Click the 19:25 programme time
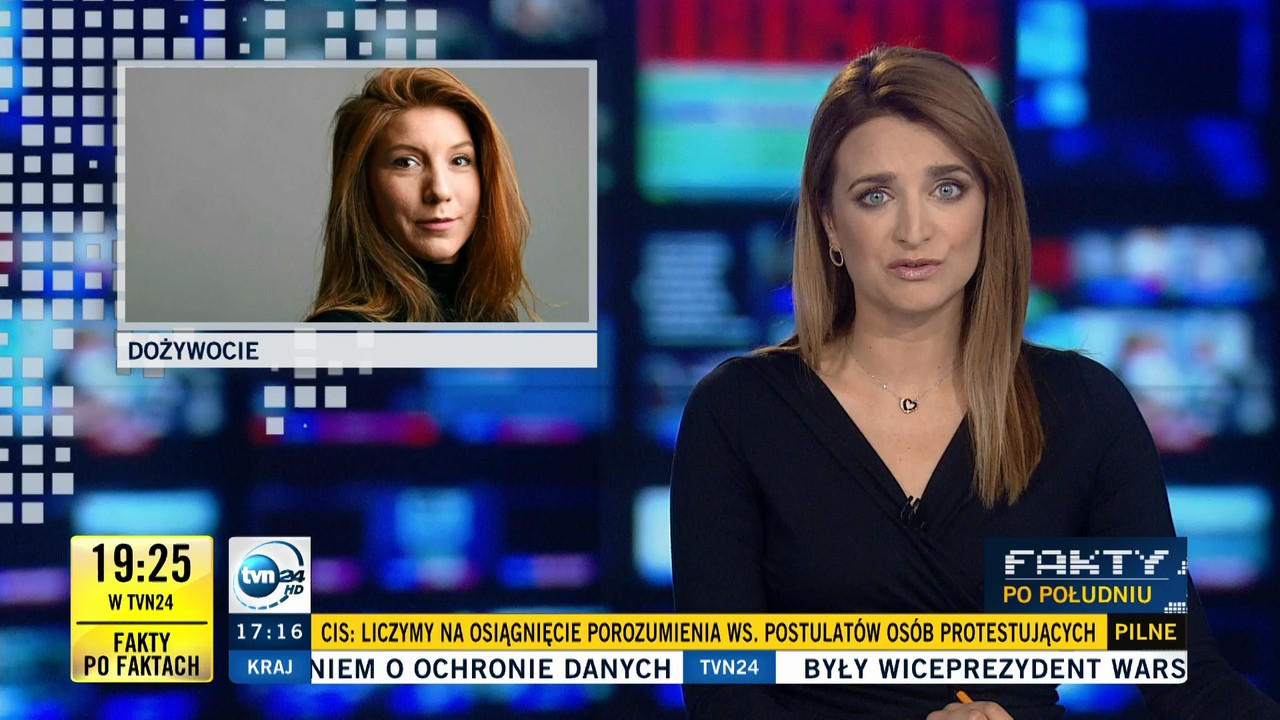Image resolution: width=1280 pixels, height=720 pixels. pyautogui.click(x=142, y=564)
